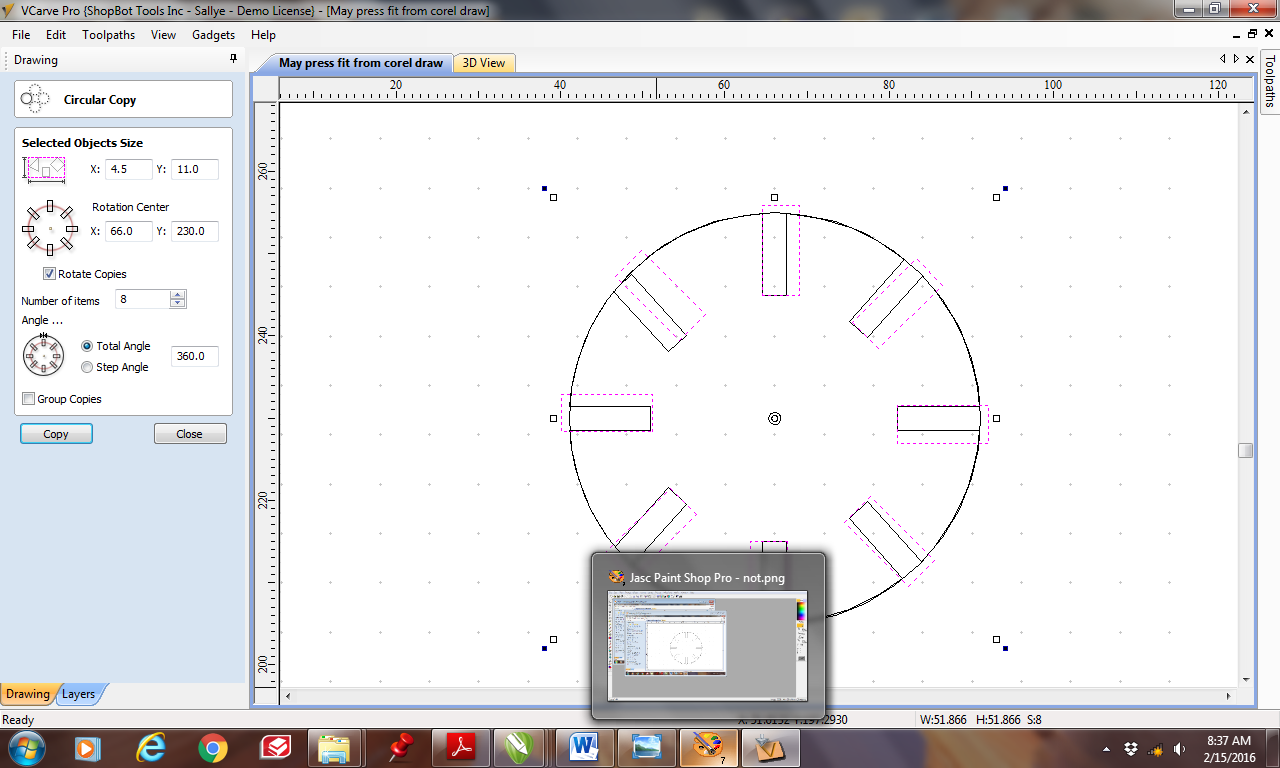The height and width of the screenshot is (768, 1280).
Task: Click the Selected Objects Size X field
Action: tap(129, 169)
